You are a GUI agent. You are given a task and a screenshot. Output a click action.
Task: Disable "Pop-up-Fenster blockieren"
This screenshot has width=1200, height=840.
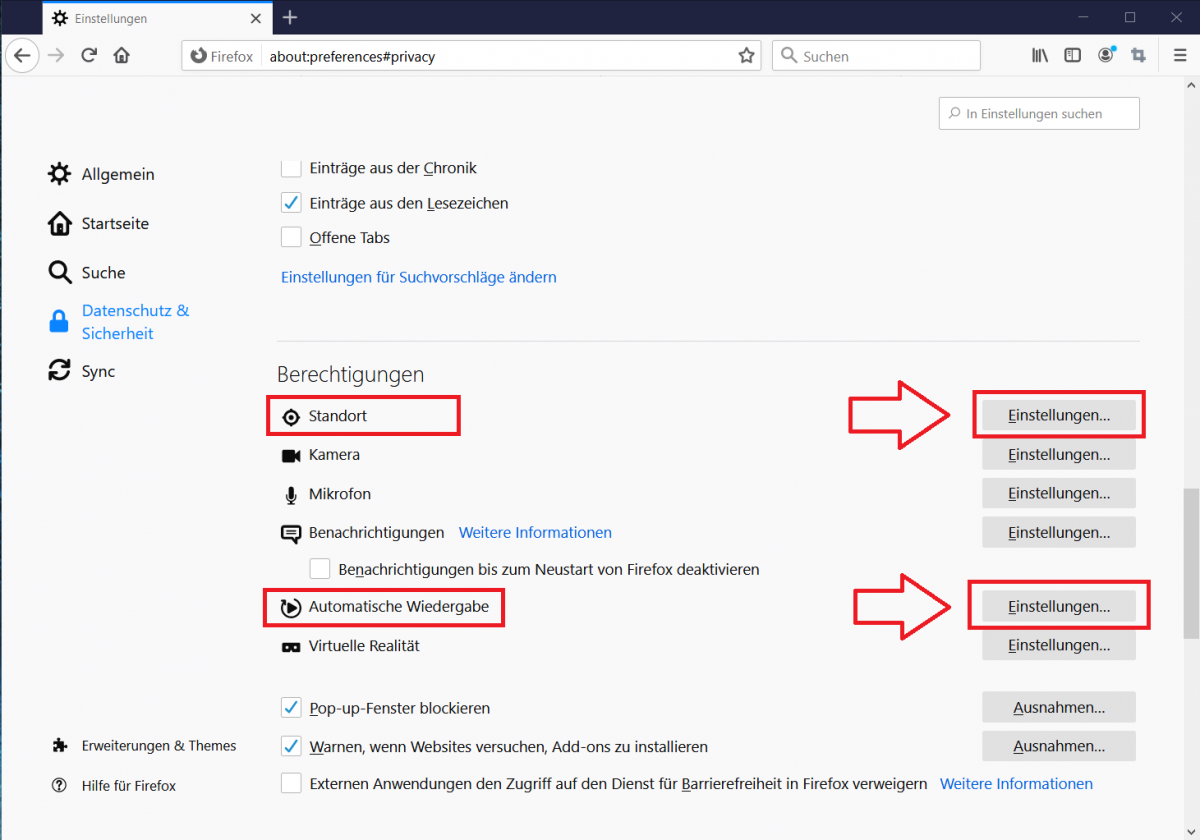pos(291,707)
